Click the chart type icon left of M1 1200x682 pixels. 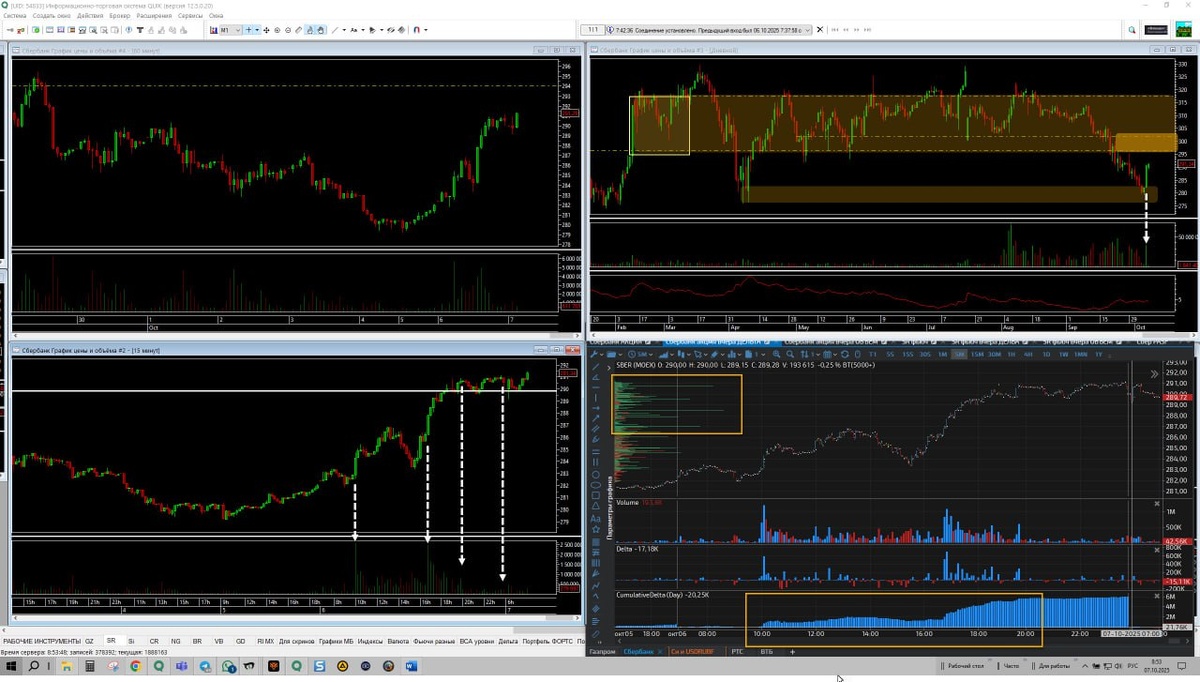point(214,30)
